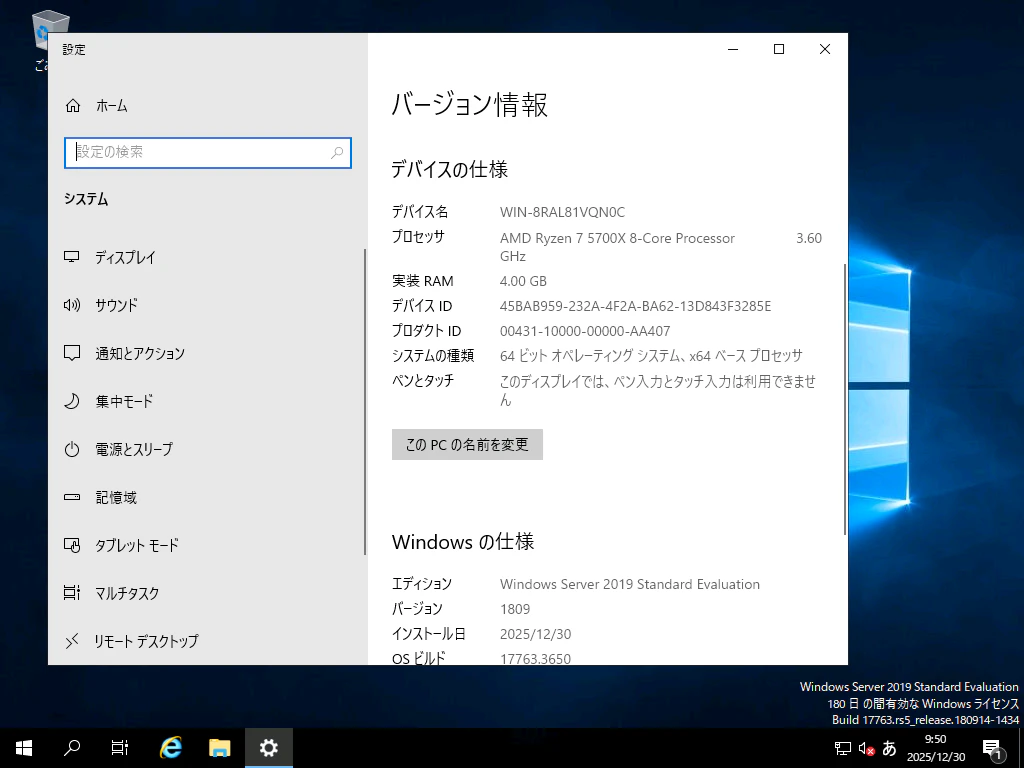This screenshot has width=1024, height=768.
Task: Open the notification Action Center
Action: pos(993,747)
